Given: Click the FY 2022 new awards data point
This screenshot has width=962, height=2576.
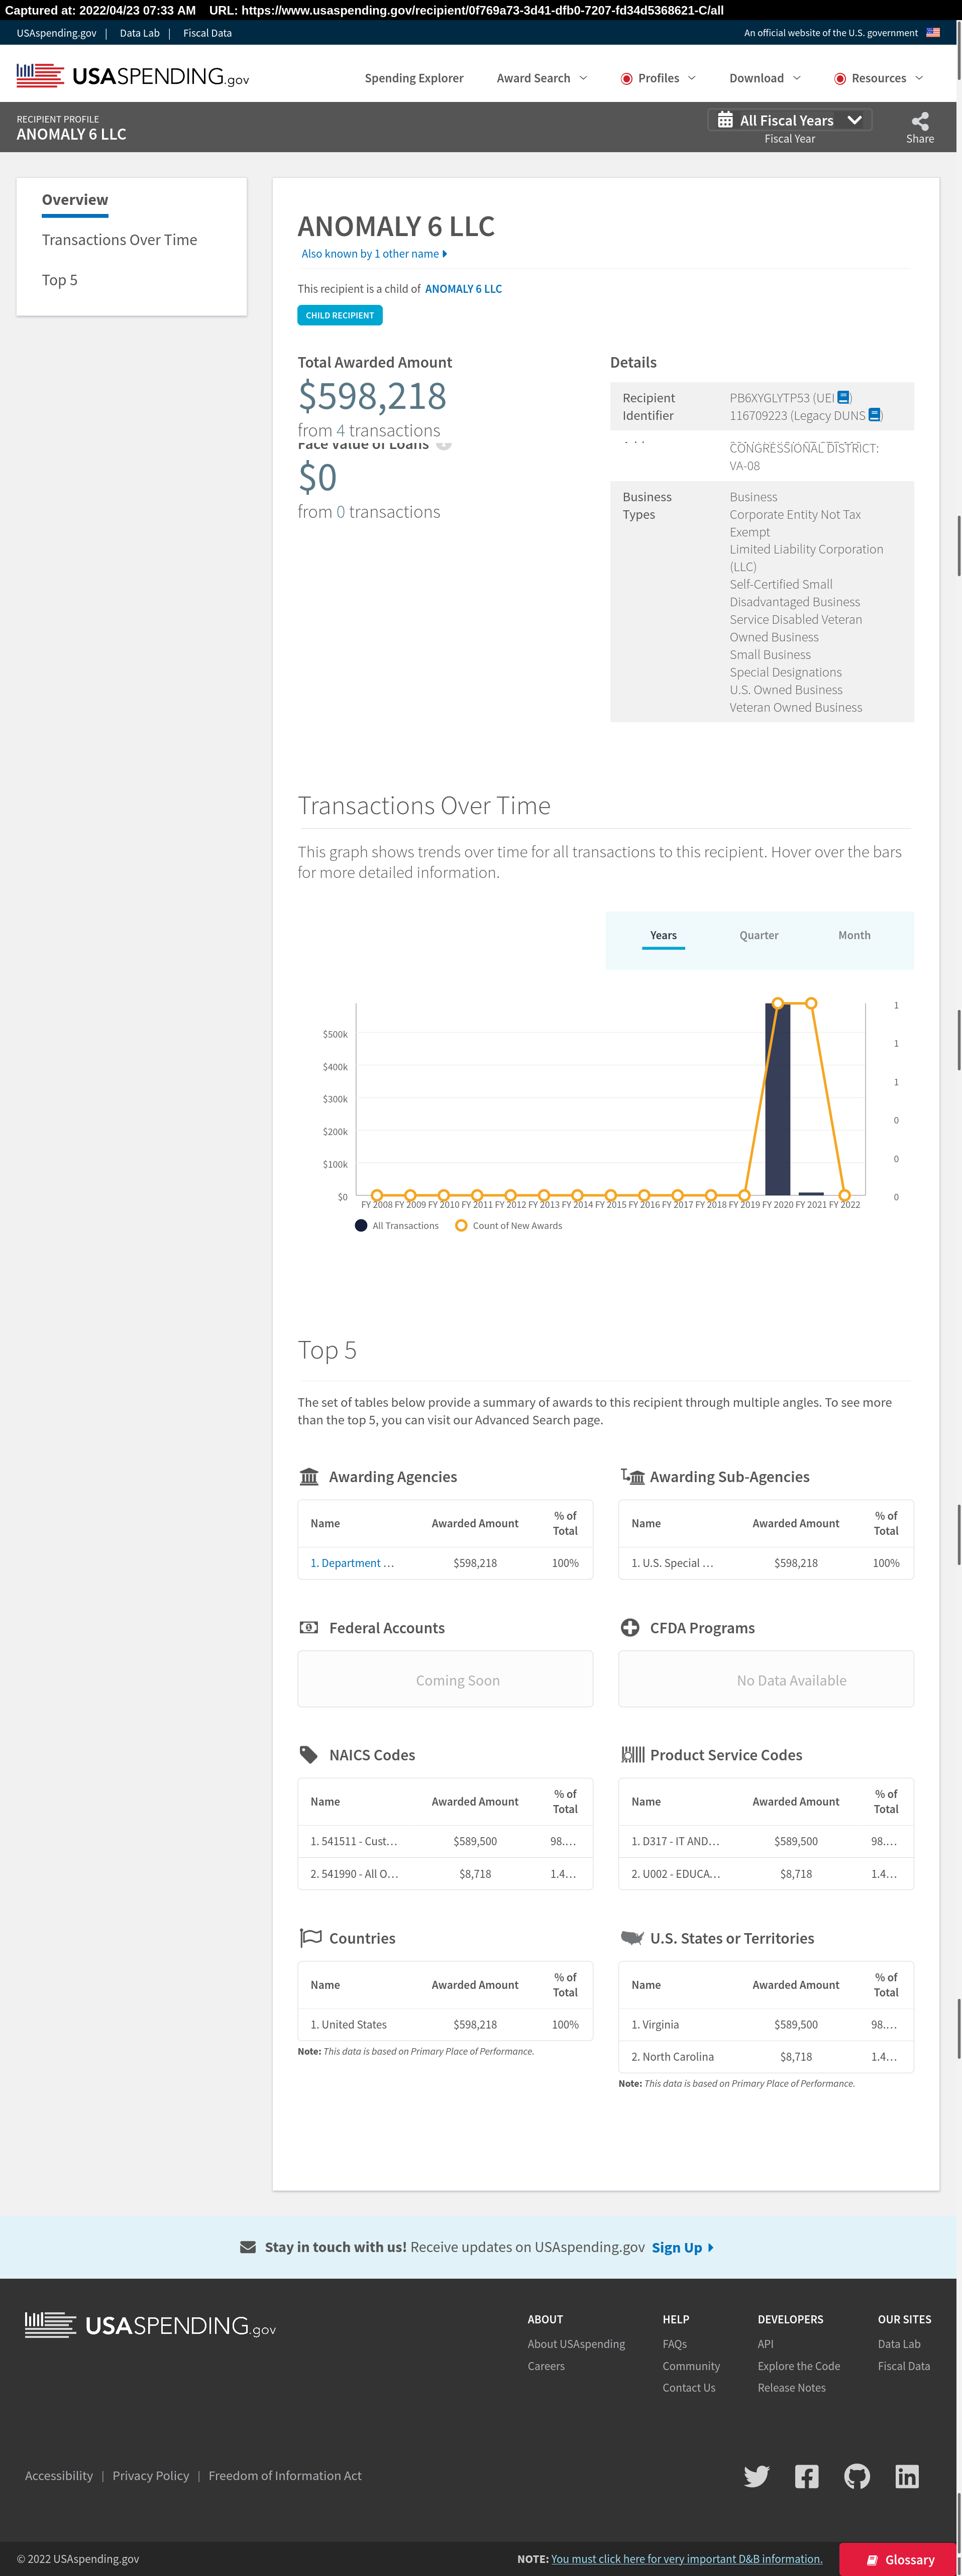Looking at the screenshot, I should (844, 1195).
